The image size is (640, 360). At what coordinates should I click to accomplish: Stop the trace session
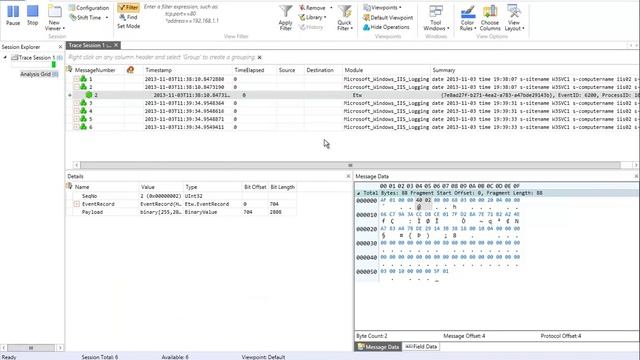(x=33, y=16)
